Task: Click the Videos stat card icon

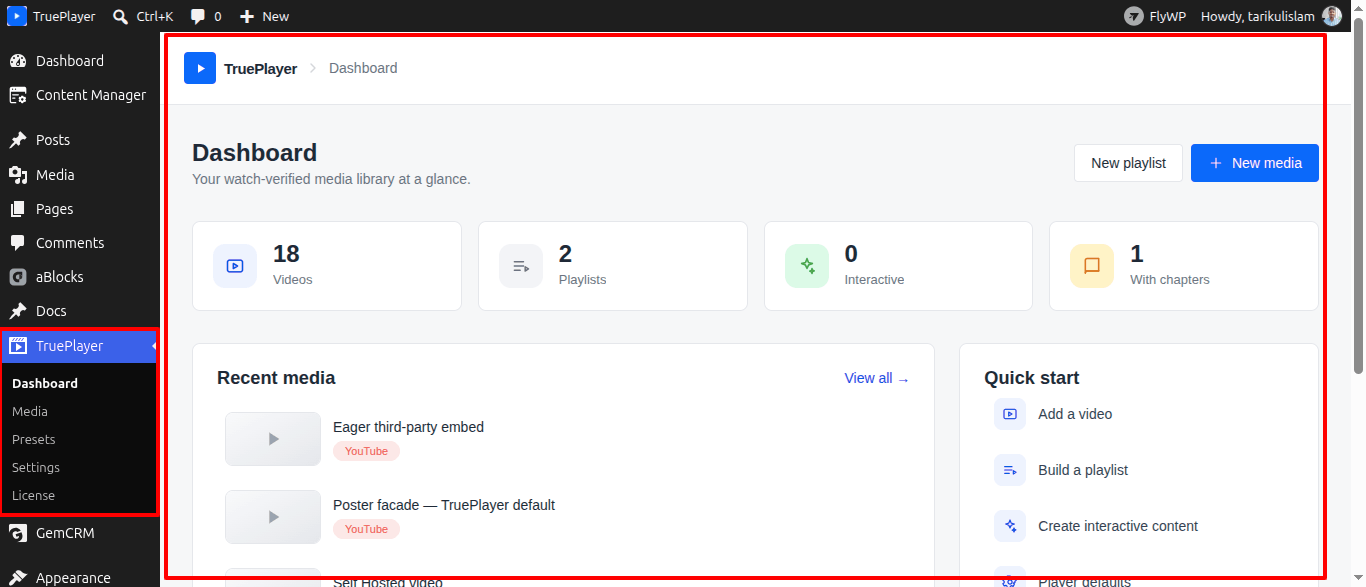Action: (x=235, y=266)
